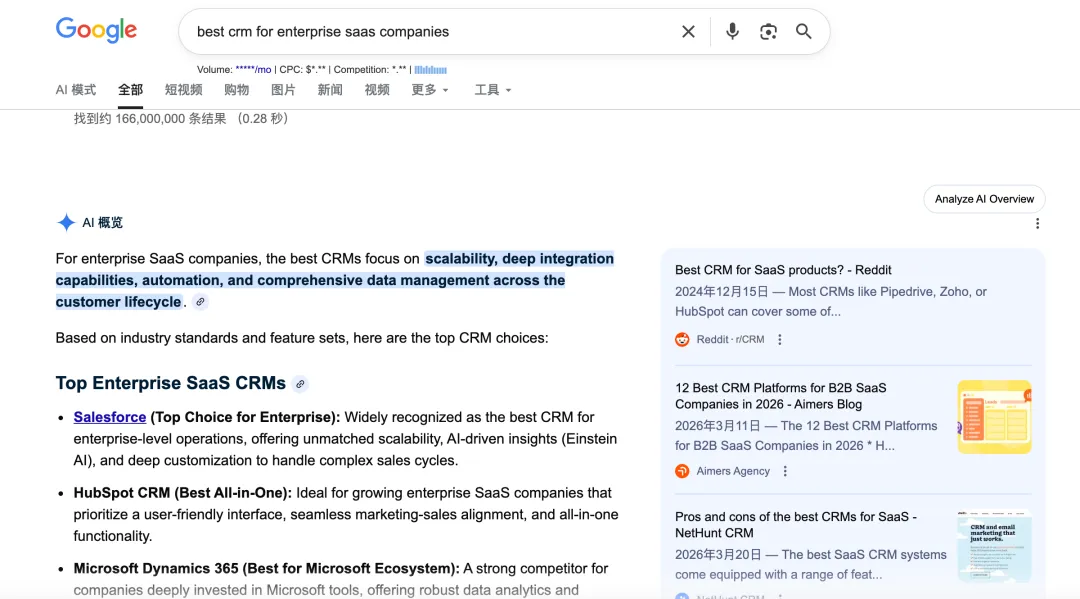
Task: Submit search with magnifier icon
Action: pos(804,32)
